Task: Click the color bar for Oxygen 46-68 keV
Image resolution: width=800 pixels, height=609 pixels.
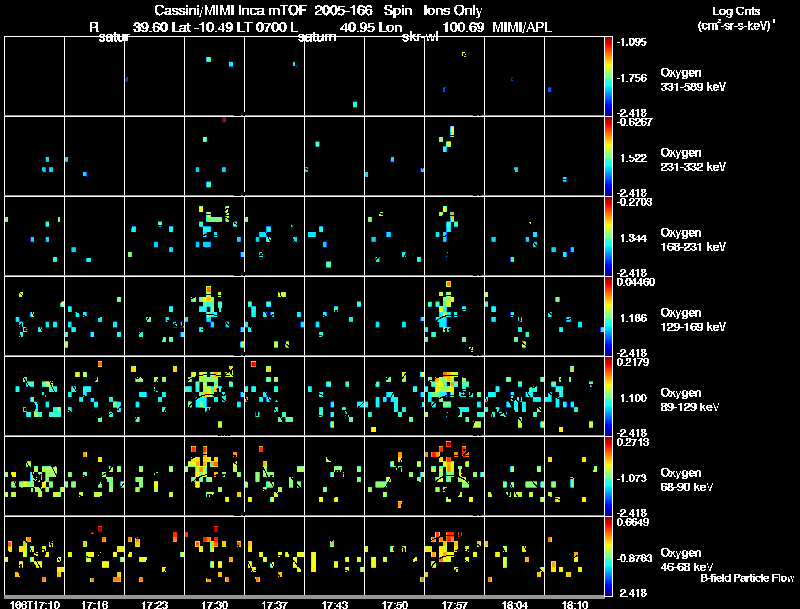Action: (x=608, y=556)
